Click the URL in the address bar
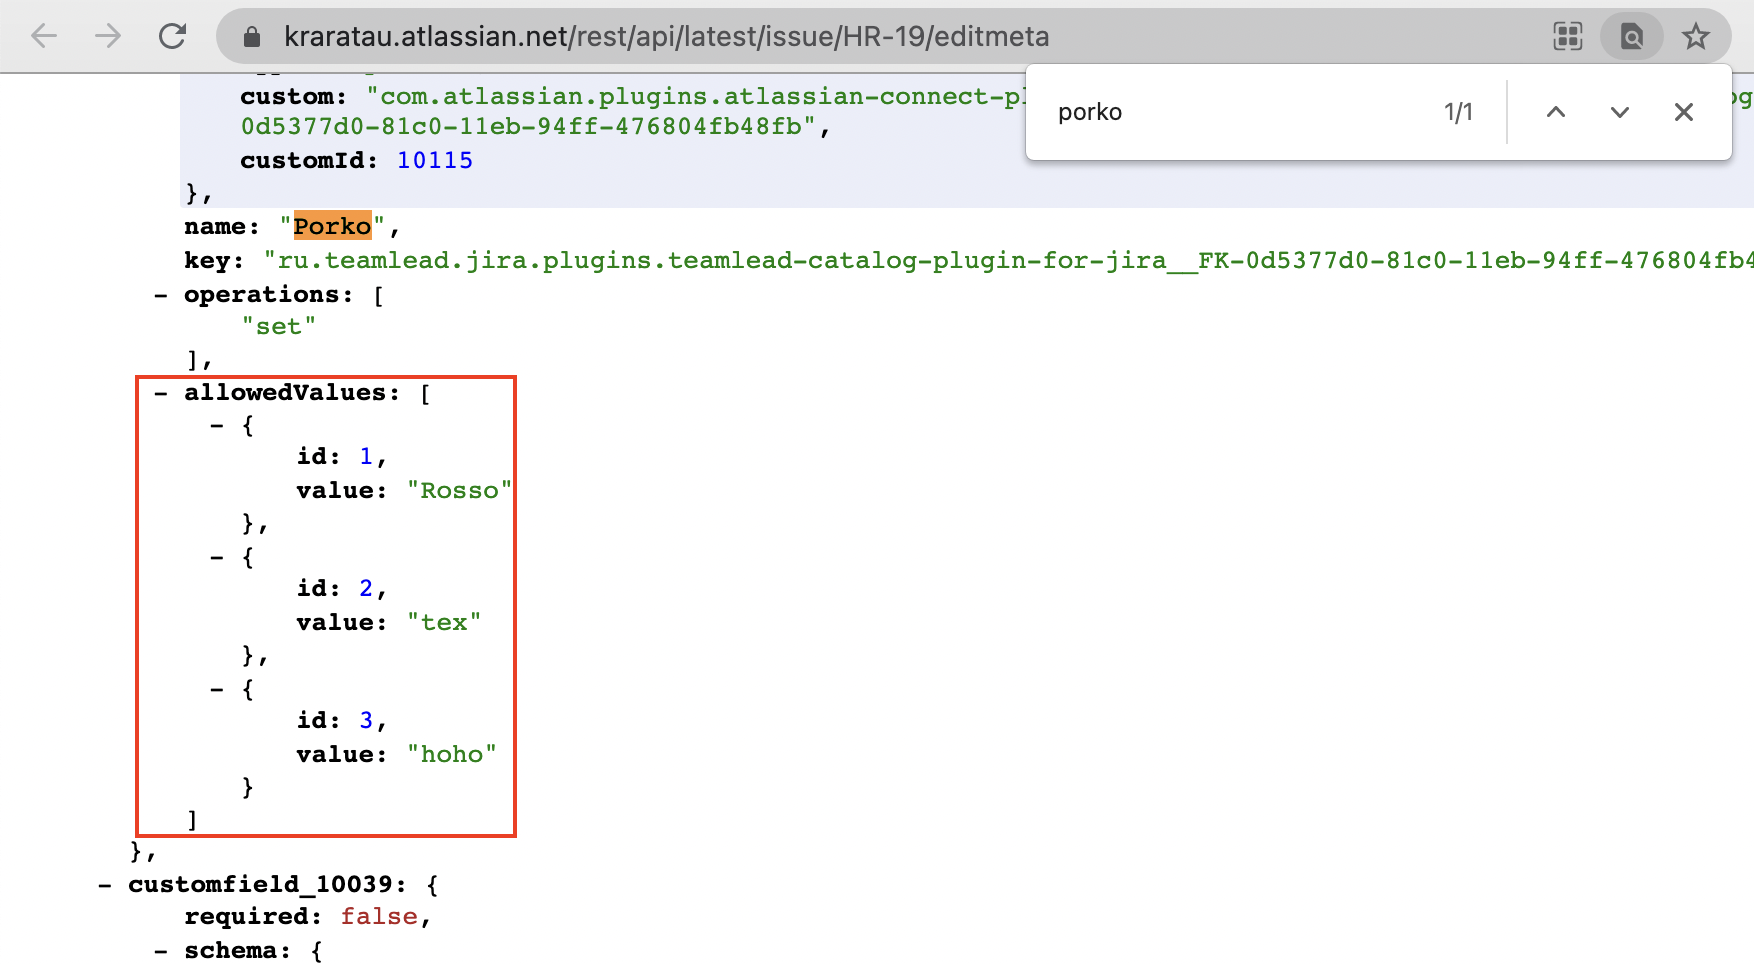 tap(666, 37)
